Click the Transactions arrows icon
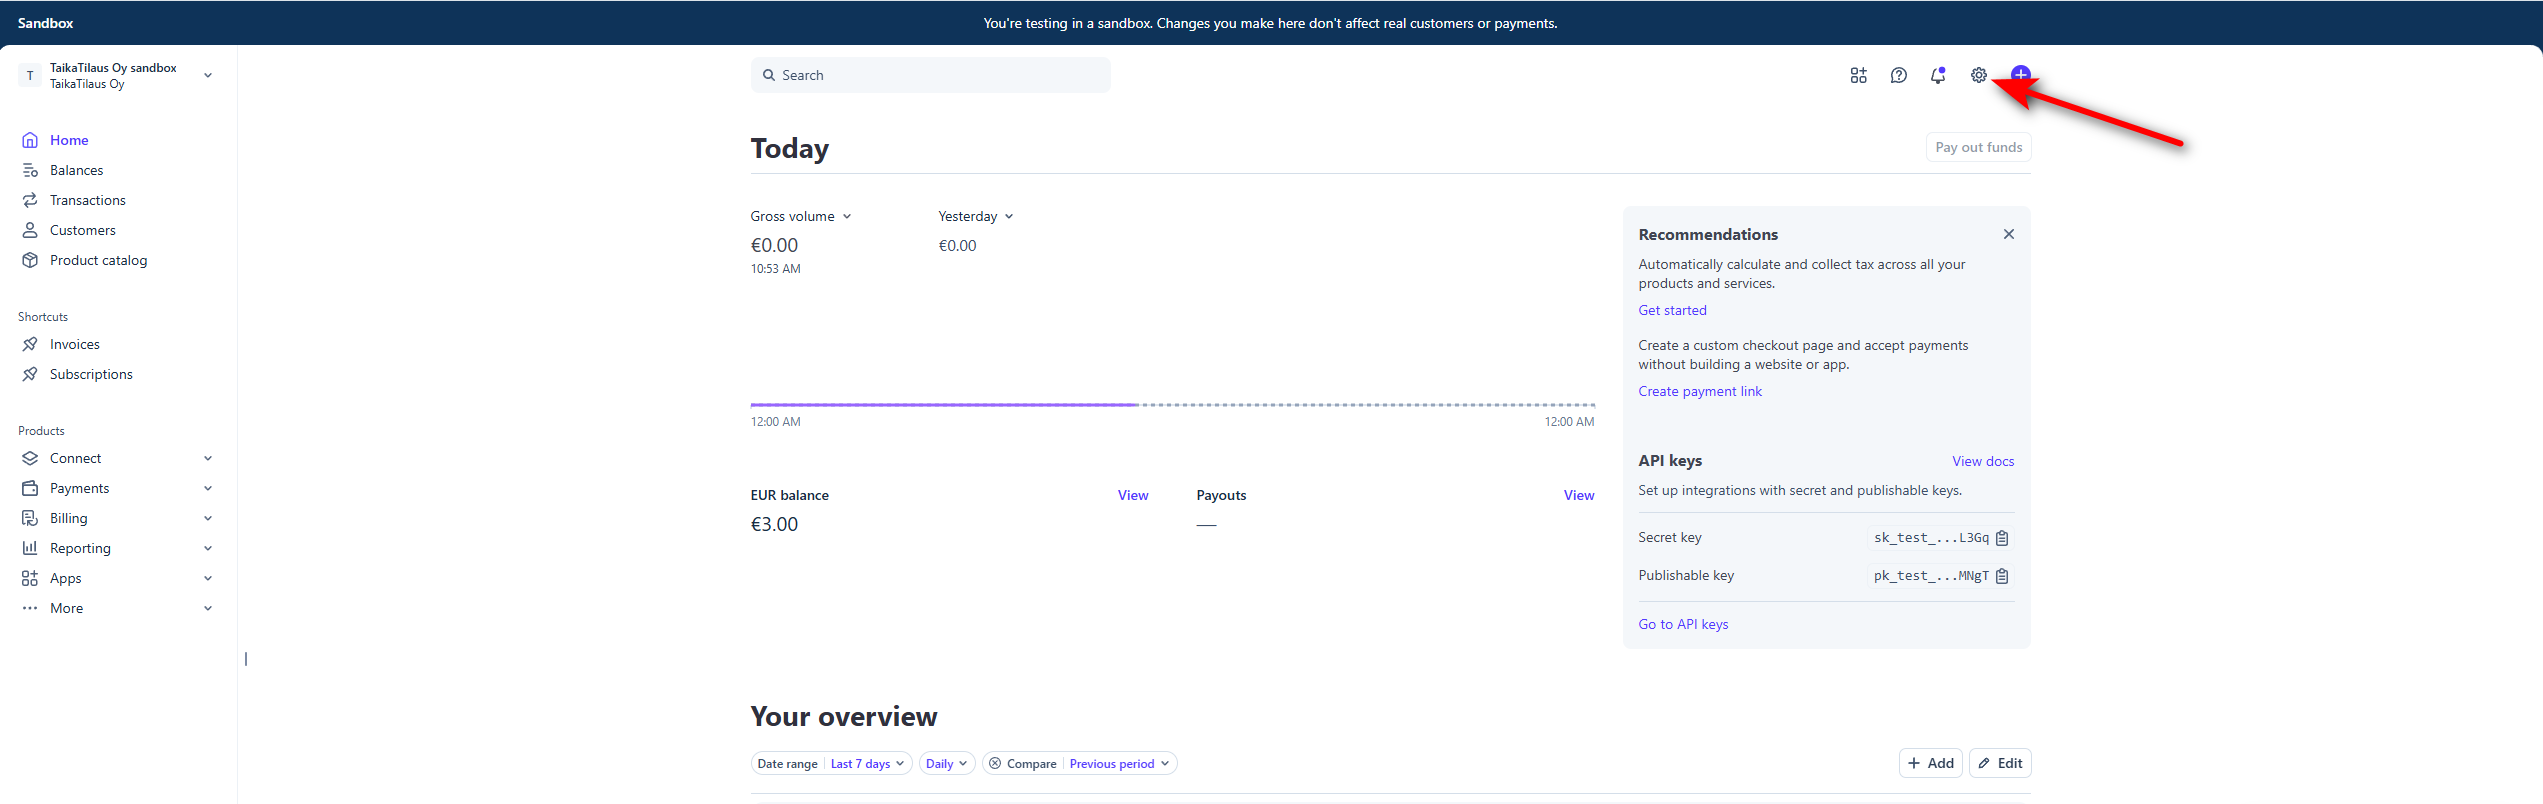Viewport: 2543px width, 804px height. tap(30, 200)
